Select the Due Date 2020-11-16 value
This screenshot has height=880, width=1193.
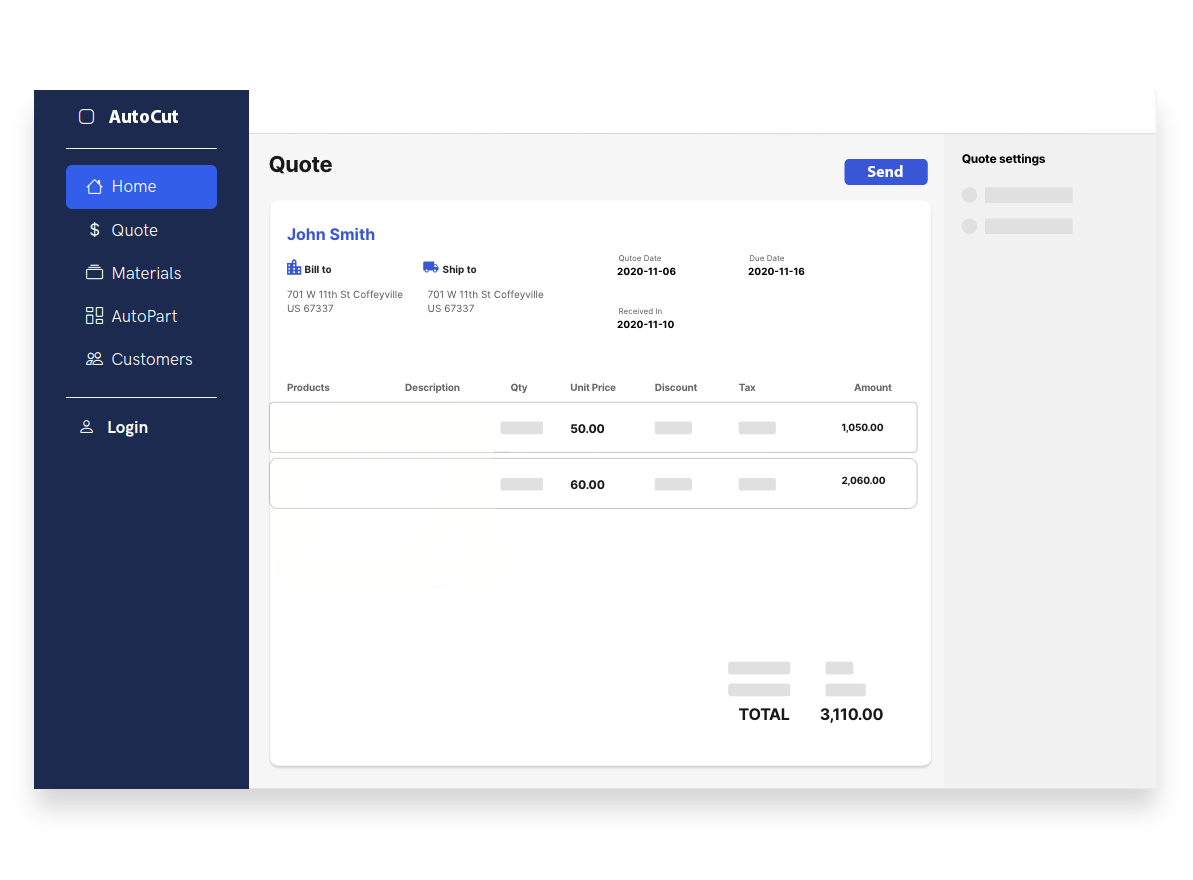(x=776, y=272)
